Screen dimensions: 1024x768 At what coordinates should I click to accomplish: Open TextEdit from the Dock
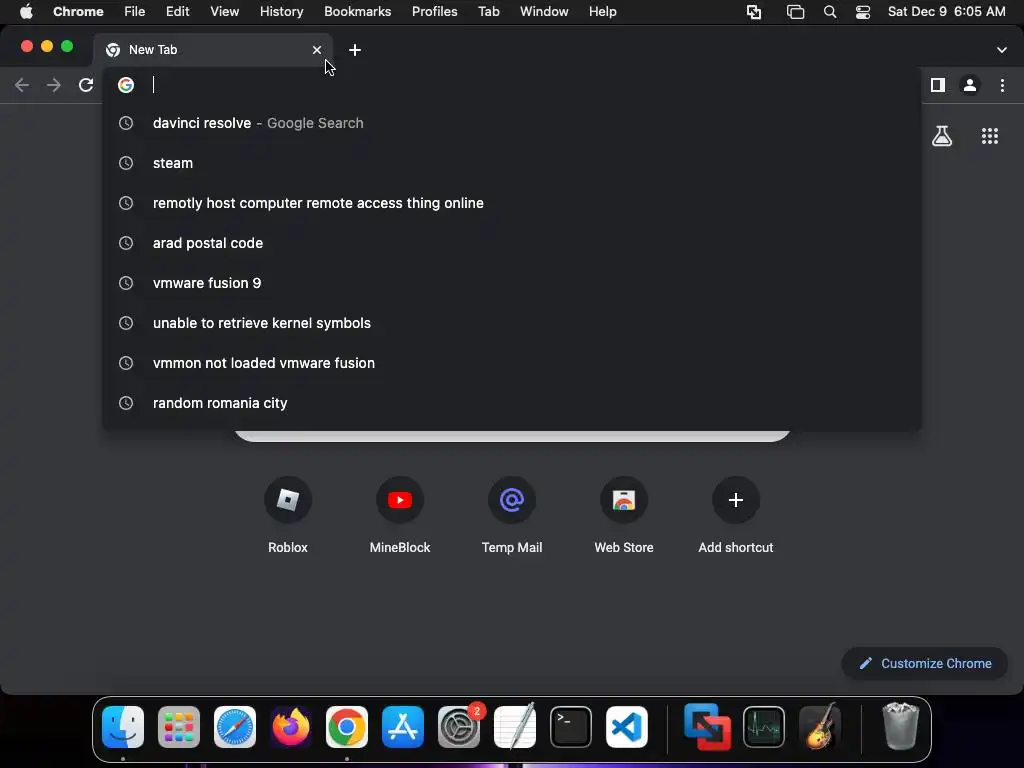pos(515,727)
